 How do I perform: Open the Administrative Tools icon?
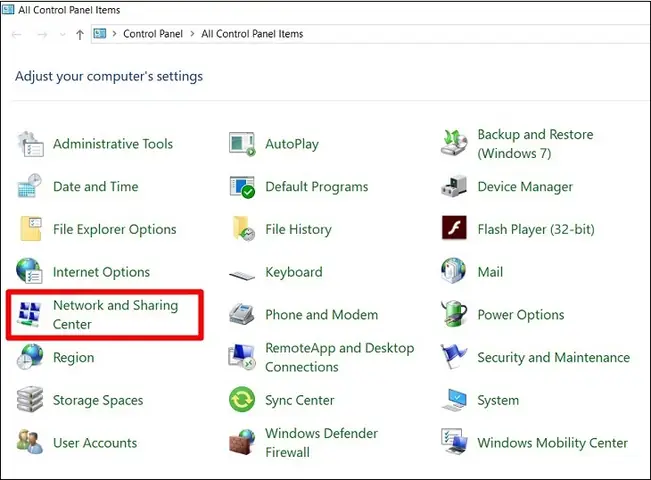pos(30,144)
